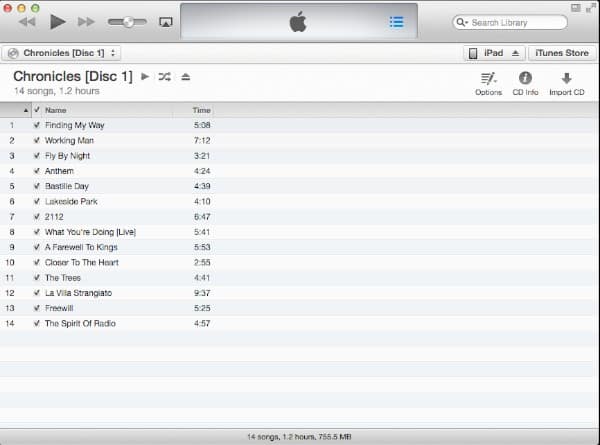
Task: Open the Chronicles [Disc 1] source dropdown
Action: pos(61,53)
